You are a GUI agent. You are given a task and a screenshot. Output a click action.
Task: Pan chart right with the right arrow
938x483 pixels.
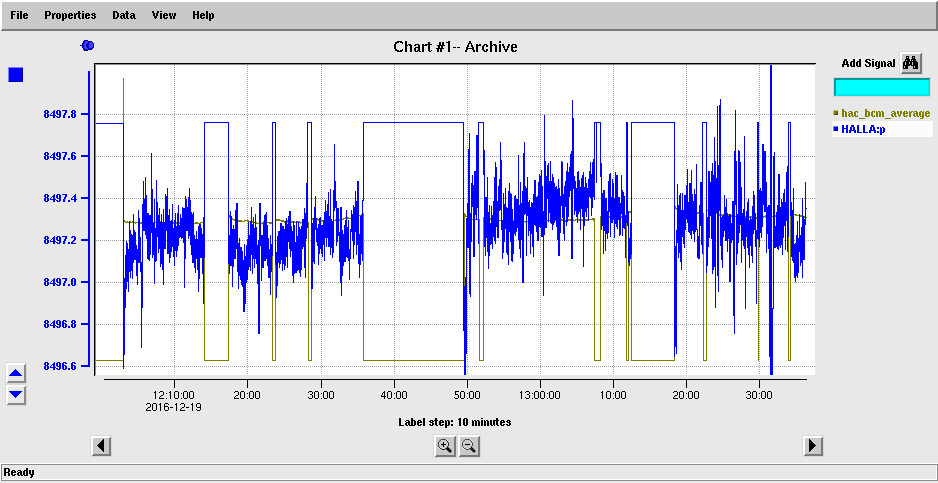pos(813,446)
